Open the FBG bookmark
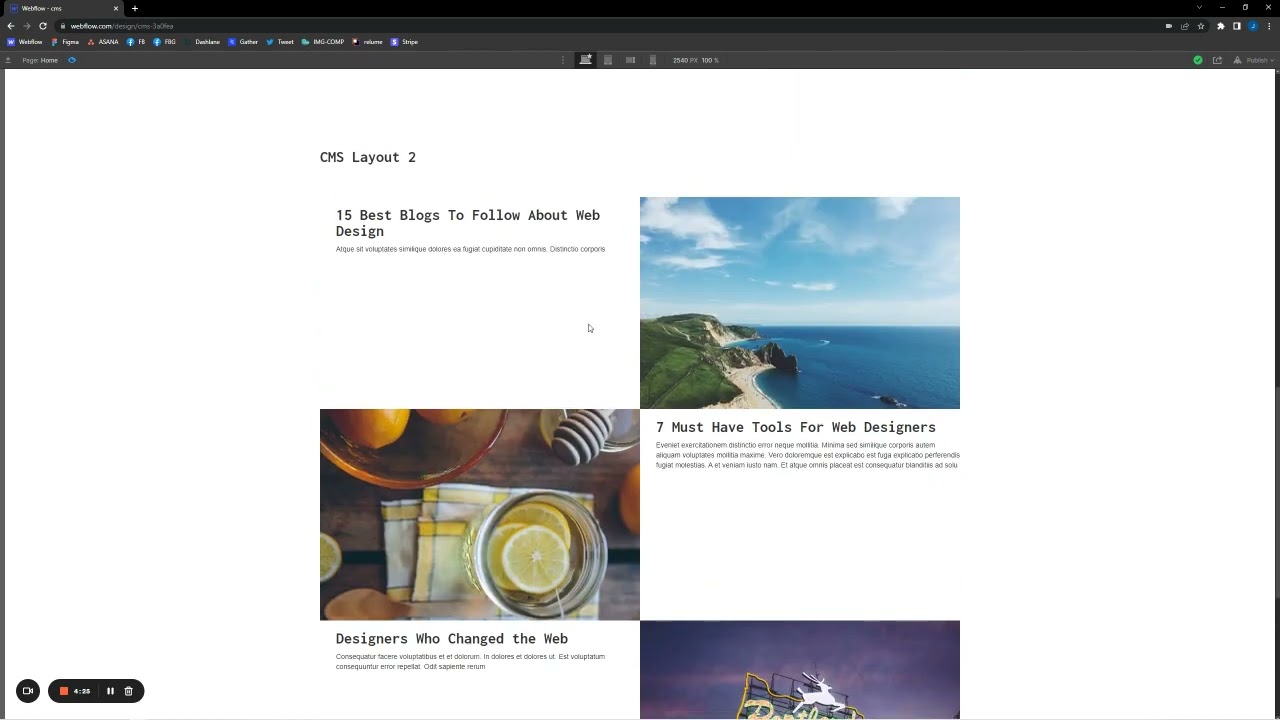This screenshot has width=1280, height=720. [x=164, y=42]
